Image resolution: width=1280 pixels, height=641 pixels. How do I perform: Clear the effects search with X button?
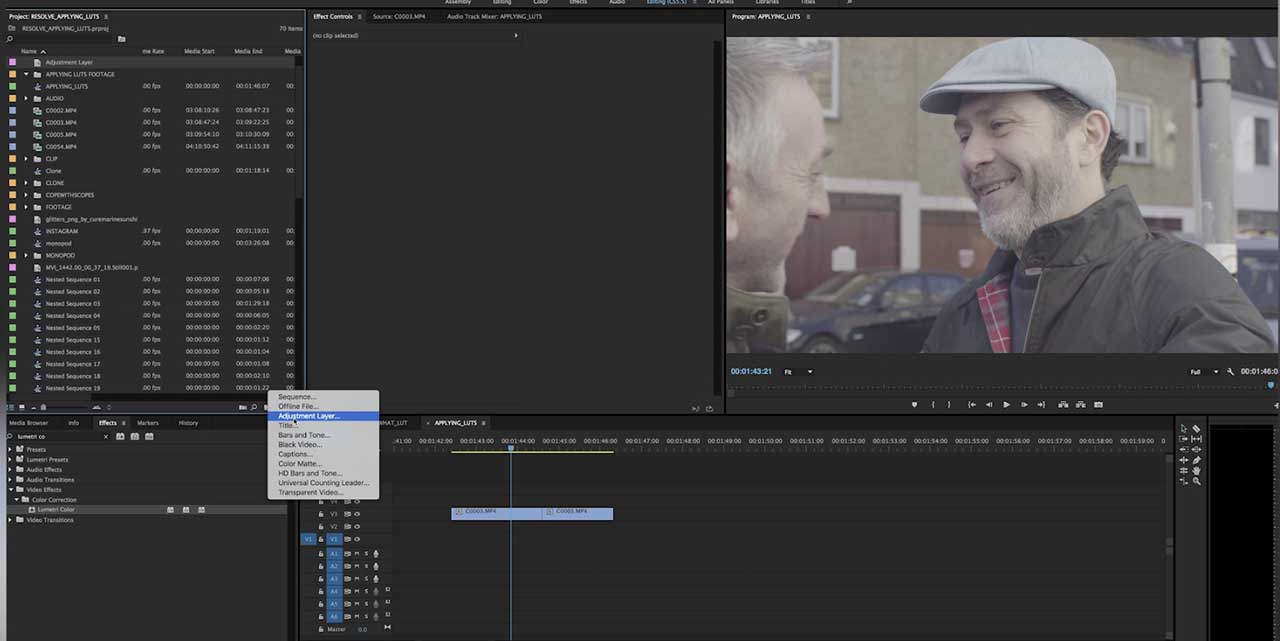tap(105, 436)
